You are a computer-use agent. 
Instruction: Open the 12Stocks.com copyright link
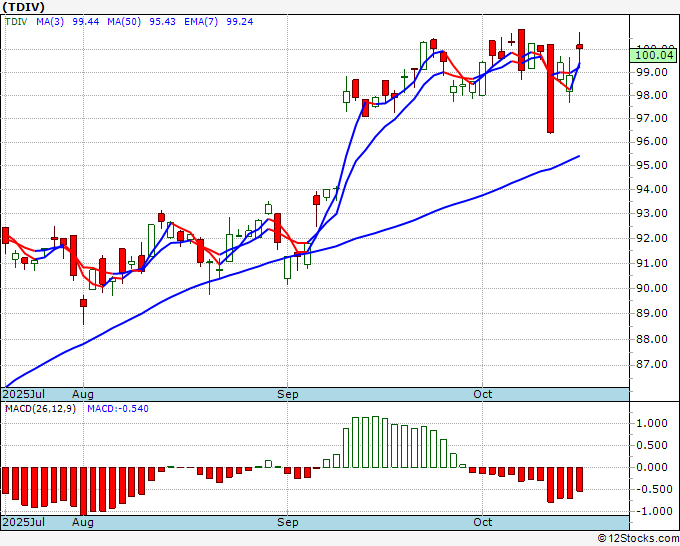point(638,539)
